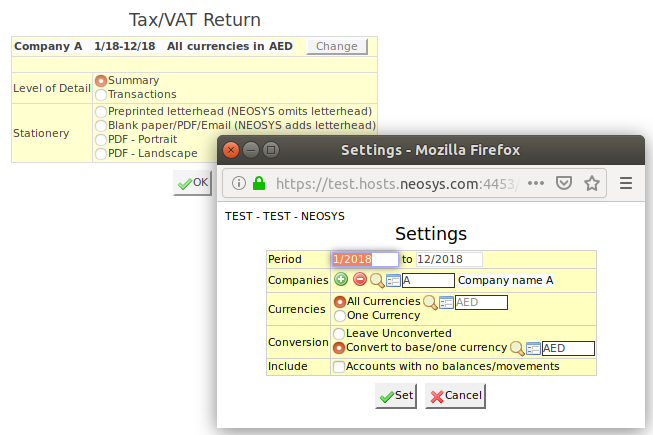Screen dimensions: 653x435
Task: Choose Preprinted letterhead stationery option
Action: 101,112
